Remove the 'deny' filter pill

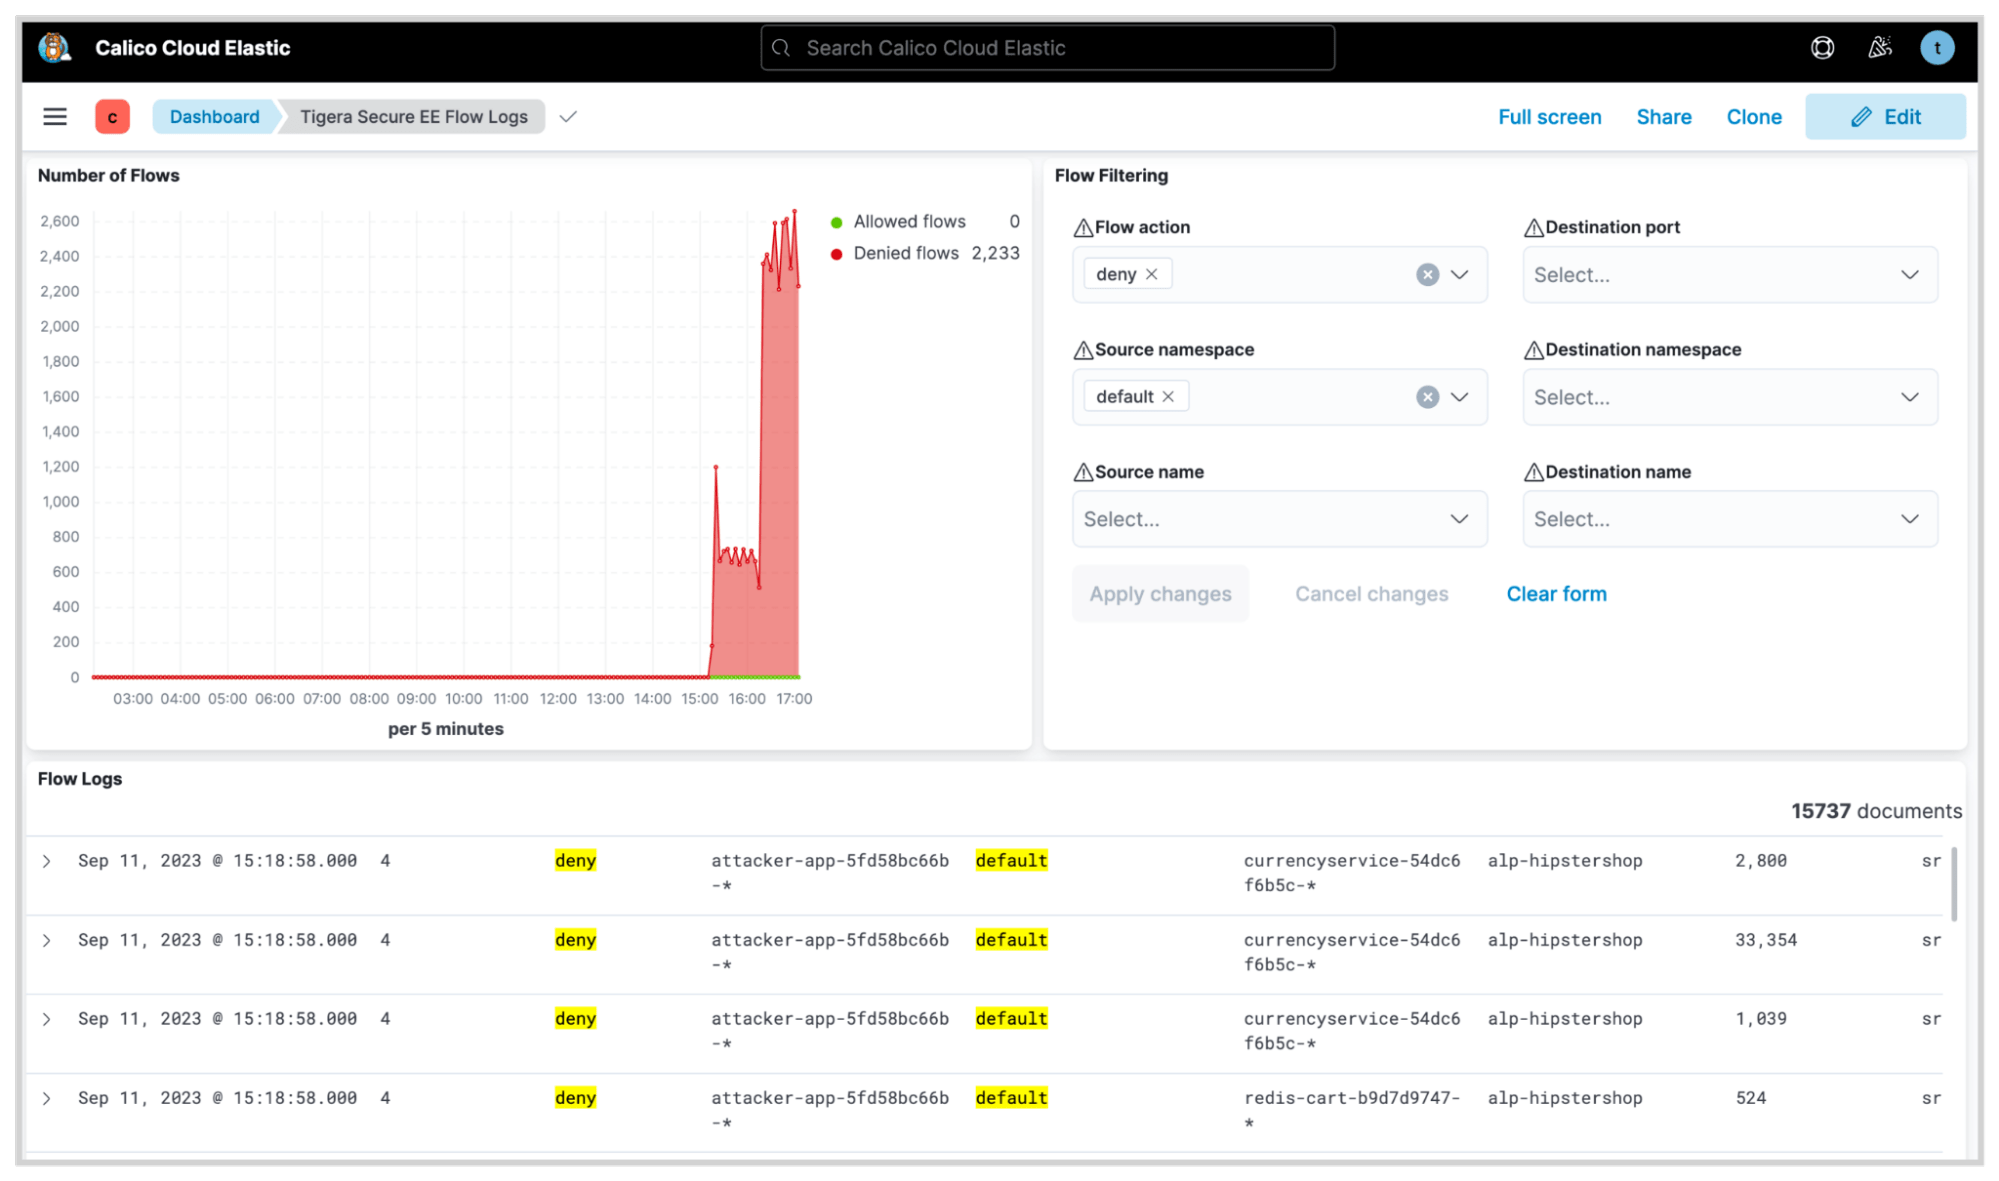pos(1151,274)
